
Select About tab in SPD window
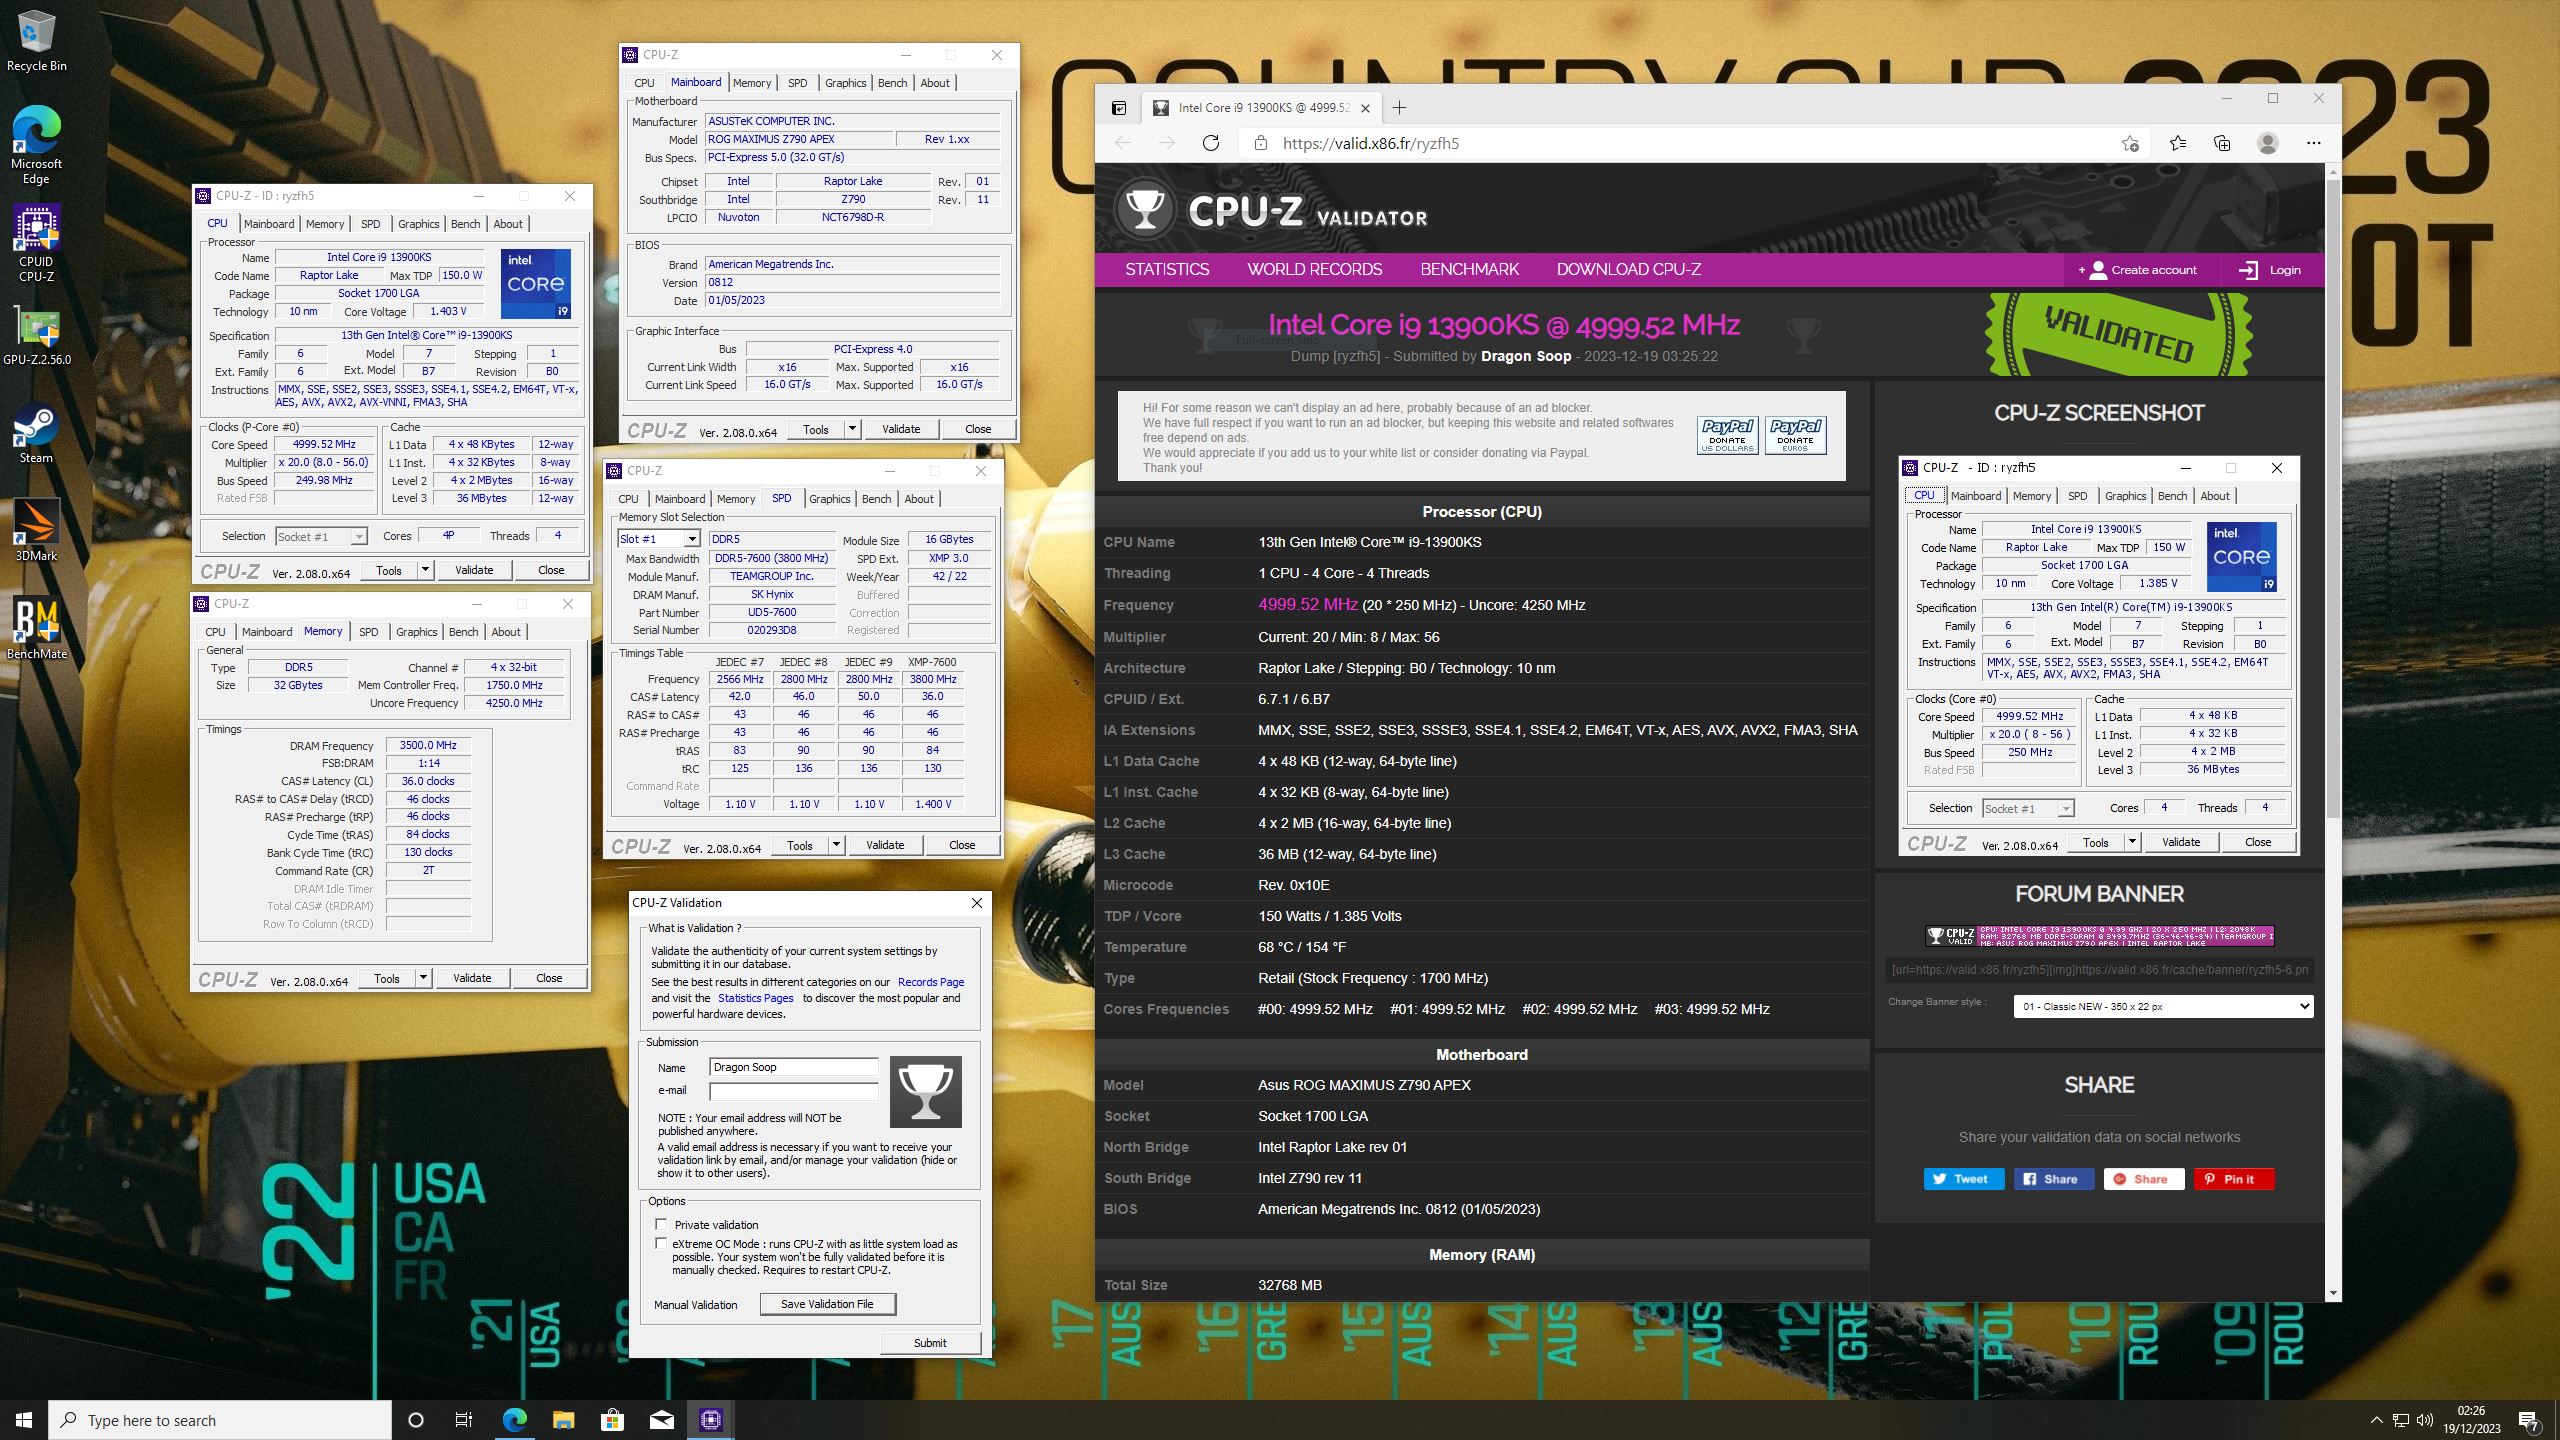coord(919,499)
